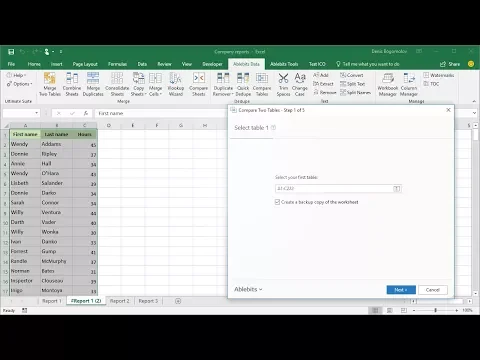Click the zoom in plus button
Image resolution: width=480 pixels, height=360 pixels.
tap(457, 310)
